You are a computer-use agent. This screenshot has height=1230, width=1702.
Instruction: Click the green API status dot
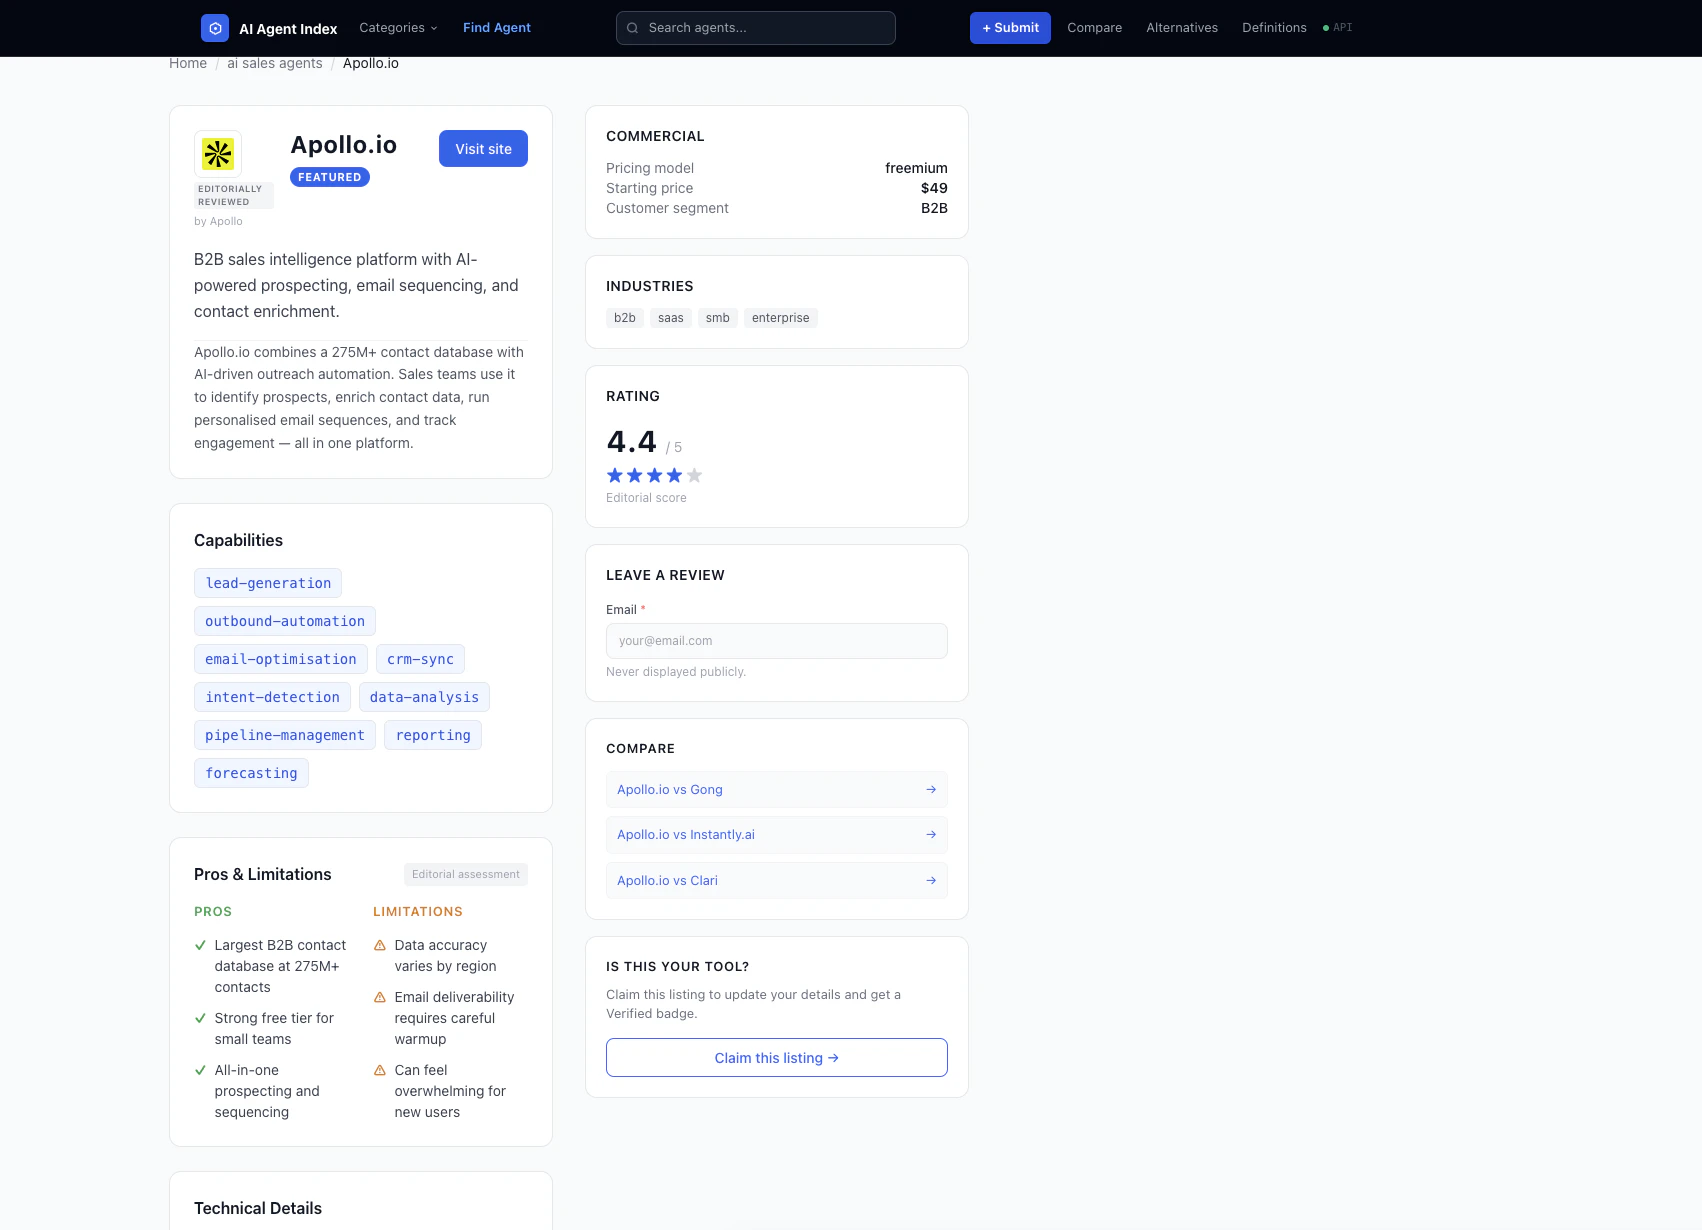1326,28
